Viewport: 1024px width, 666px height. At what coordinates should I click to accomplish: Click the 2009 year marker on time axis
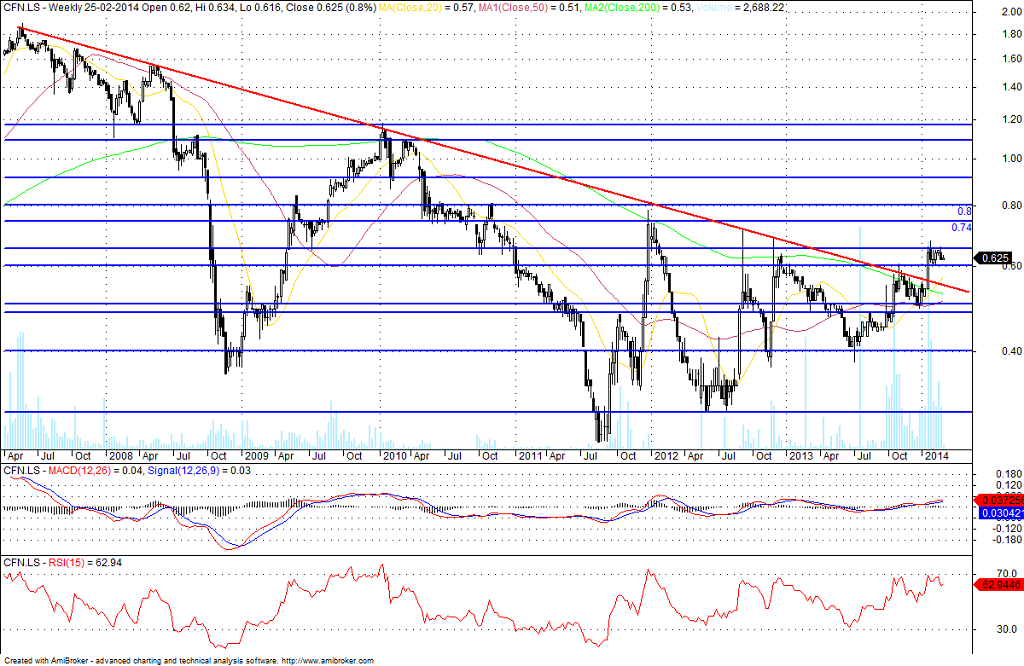(258, 455)
